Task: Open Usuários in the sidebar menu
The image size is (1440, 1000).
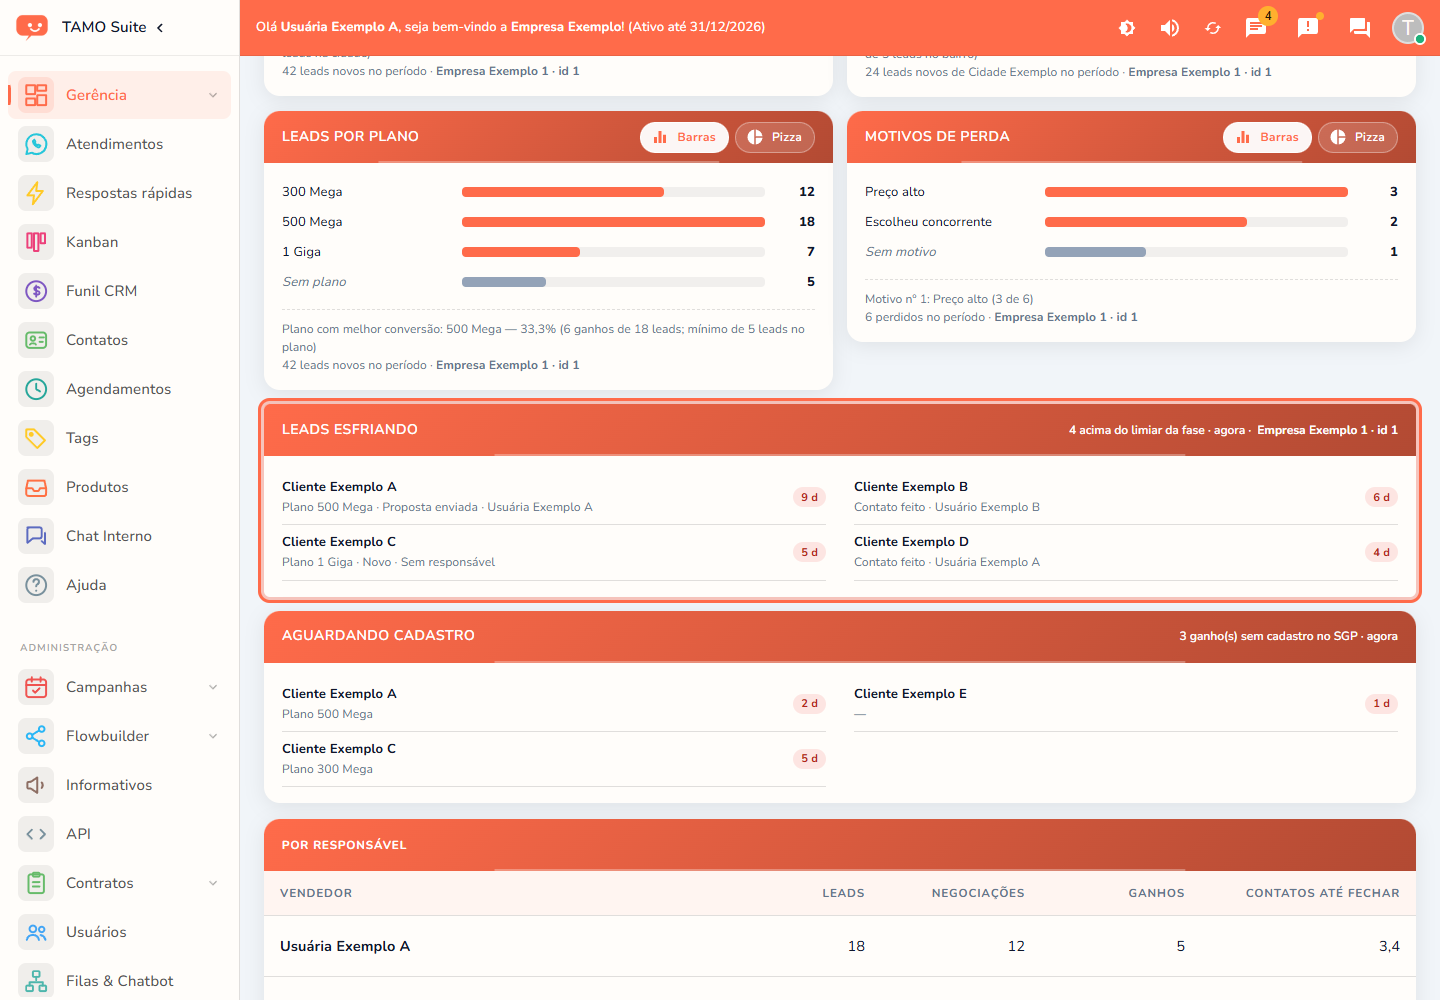Action: [x=119, y=932]
